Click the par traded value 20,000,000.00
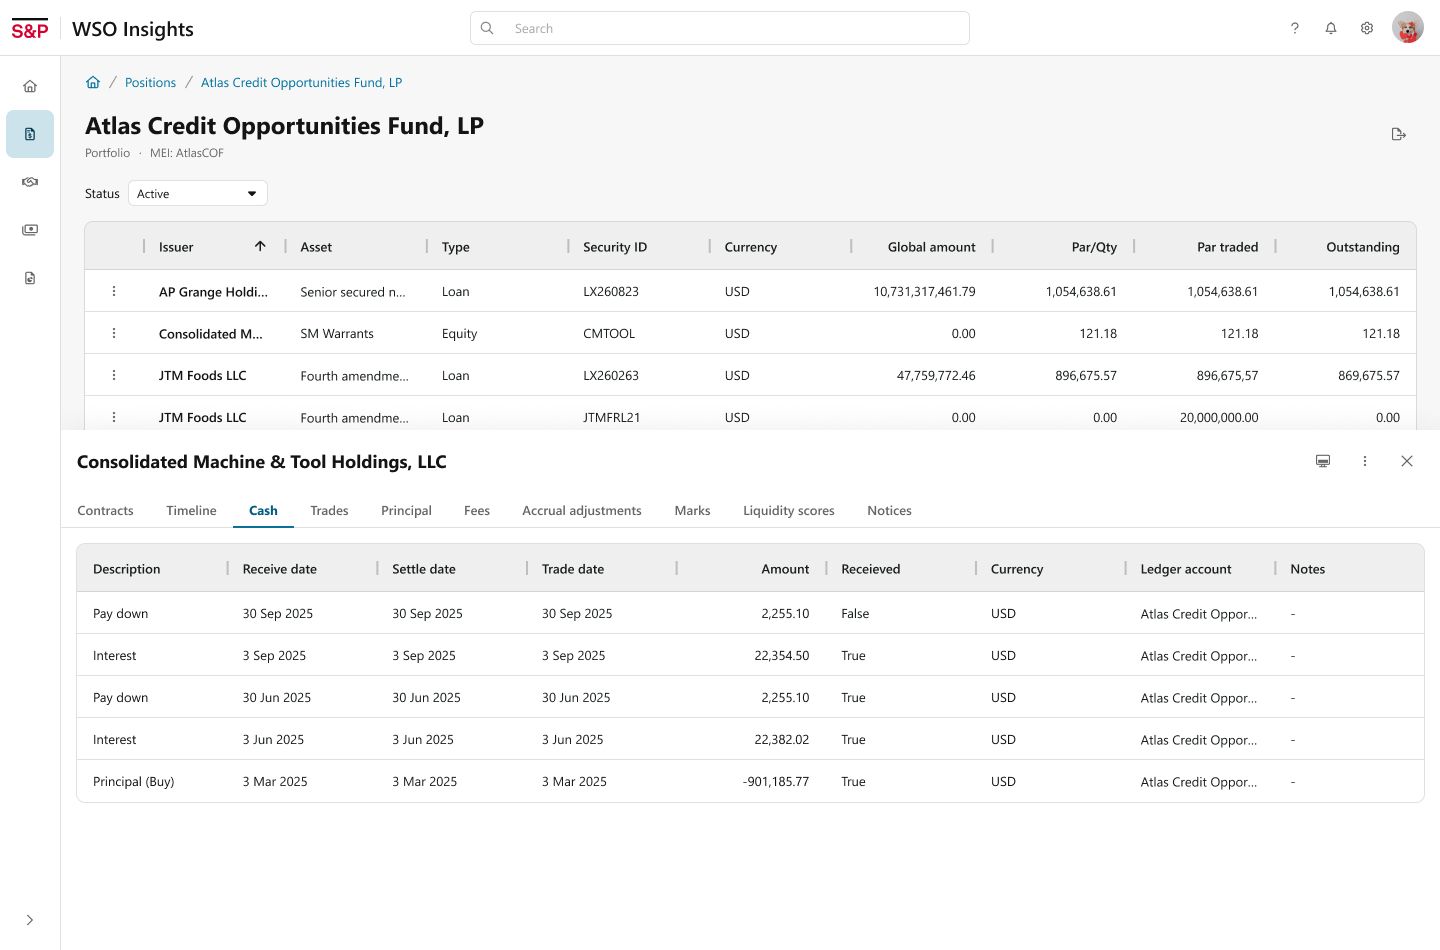Screen dimensions: 1440x950 1219,418
